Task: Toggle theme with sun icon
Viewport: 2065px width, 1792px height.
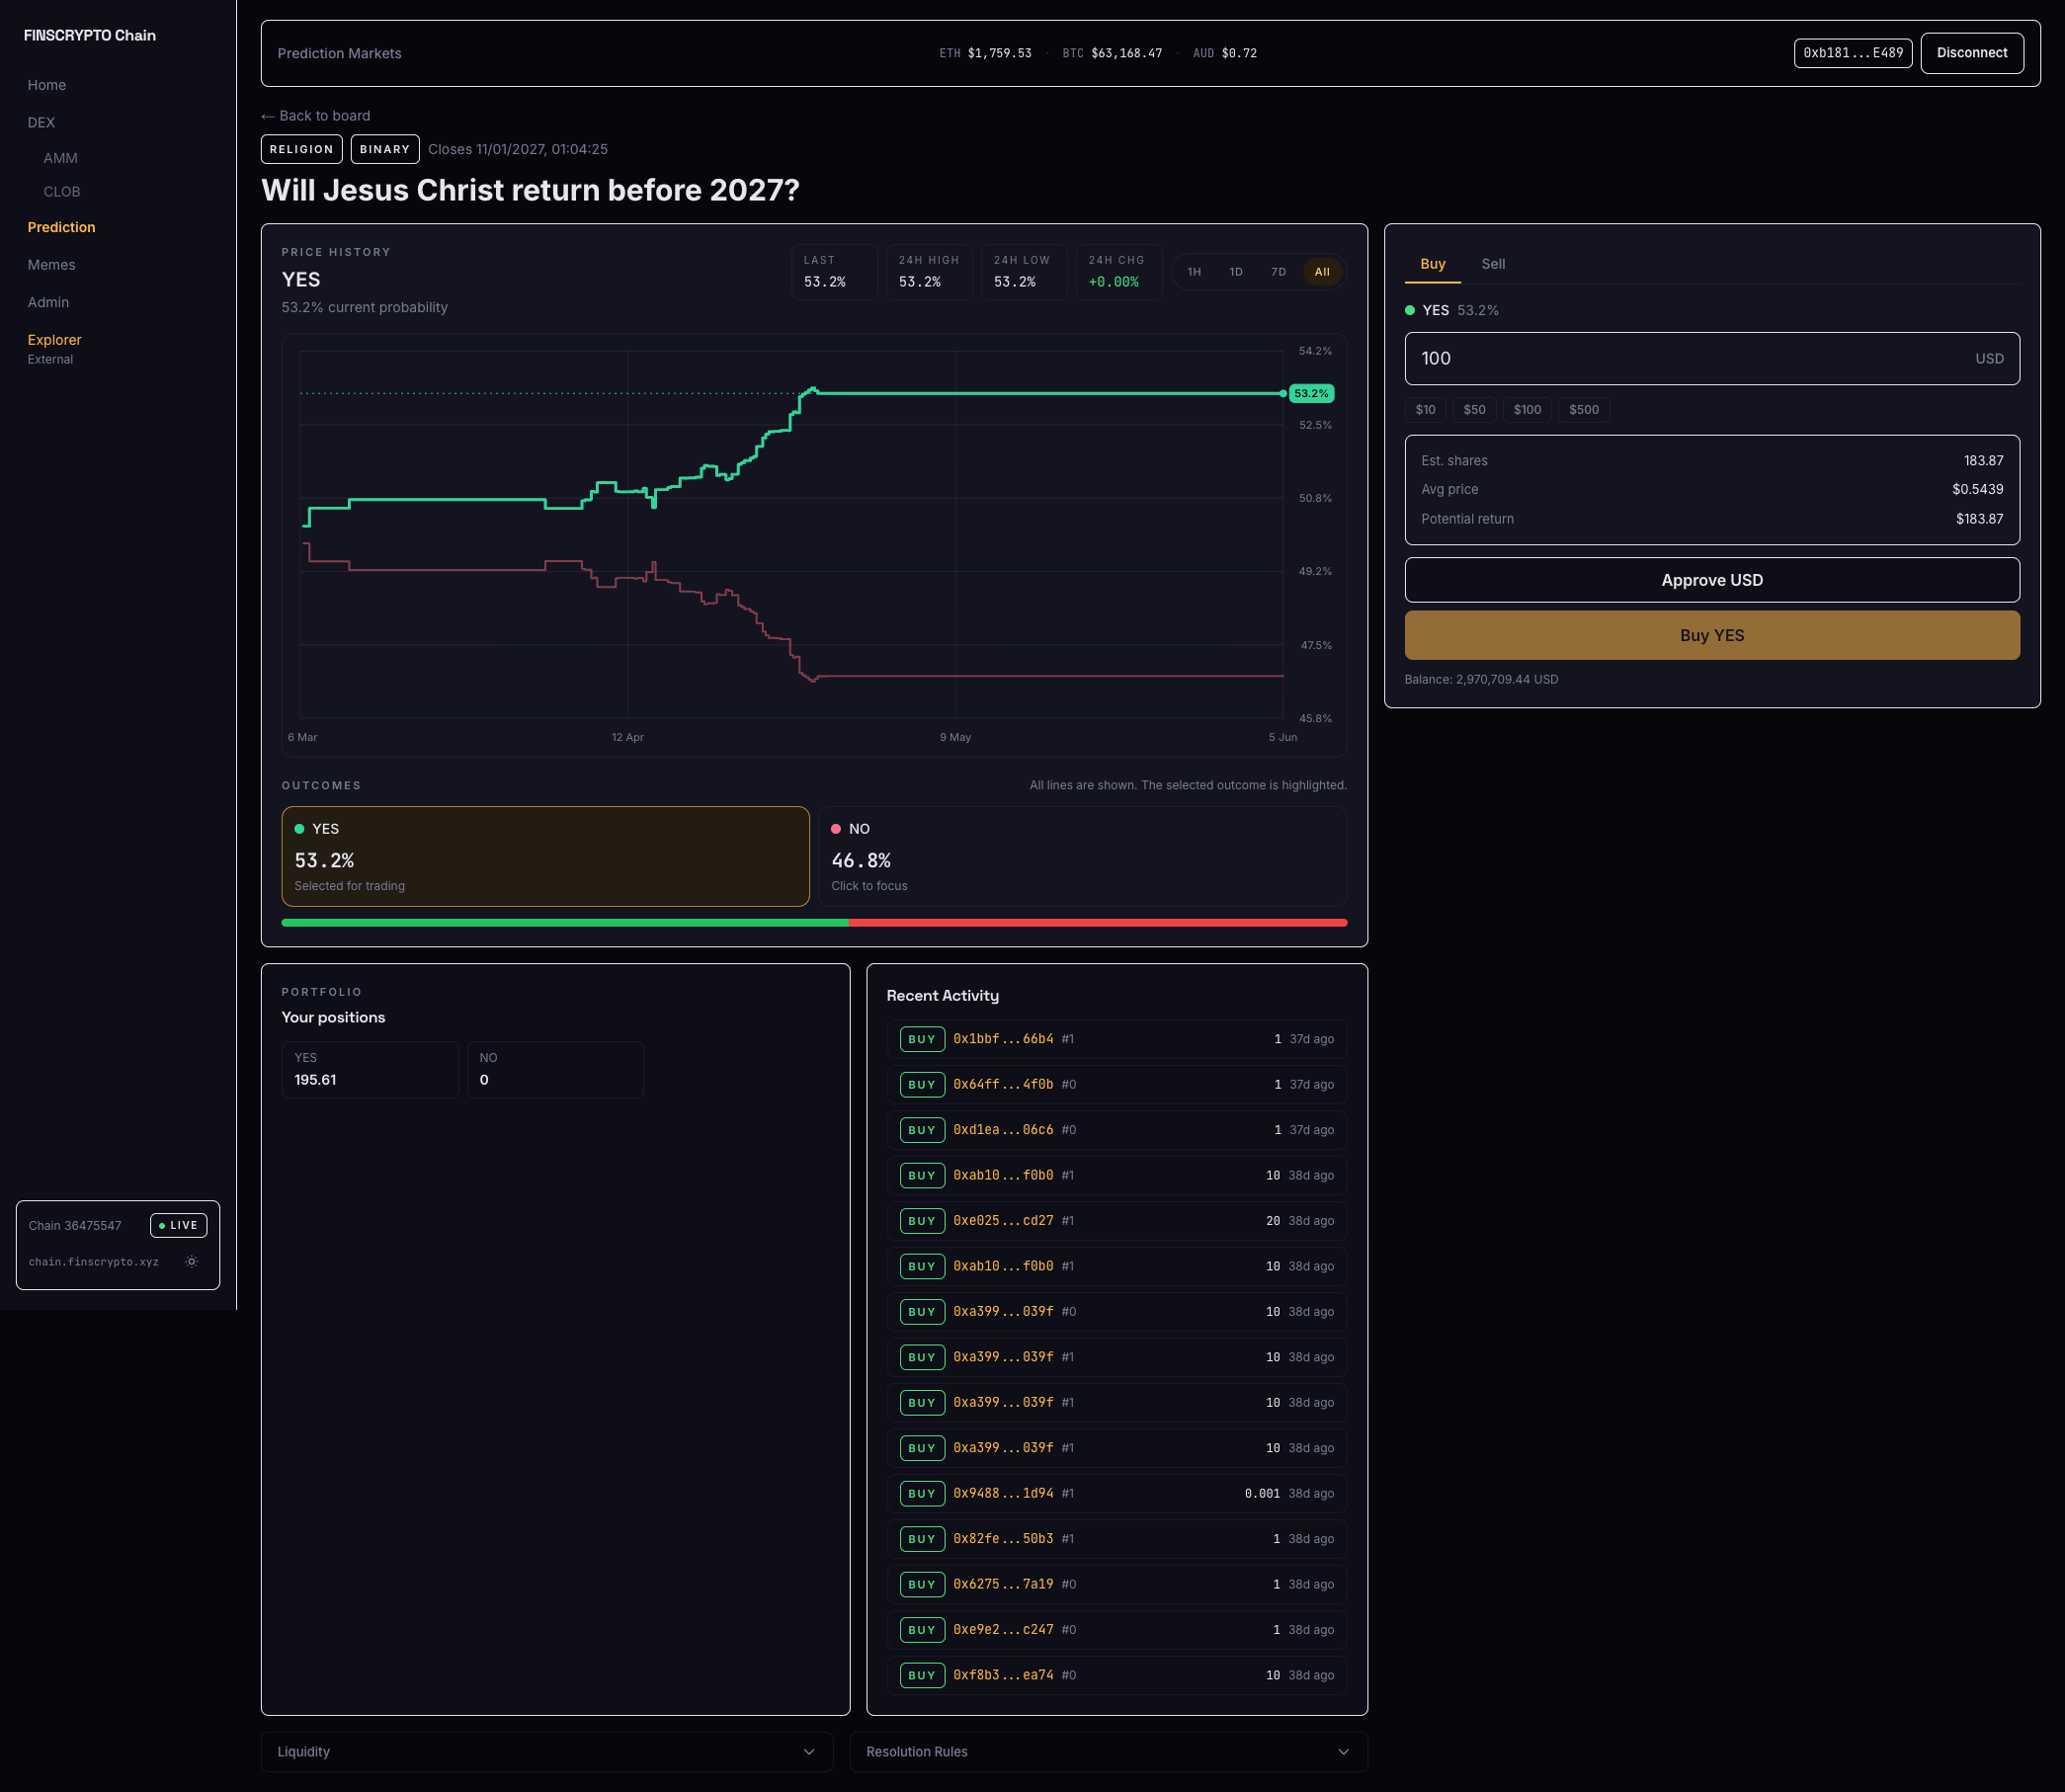Action: coord(192,1262)
